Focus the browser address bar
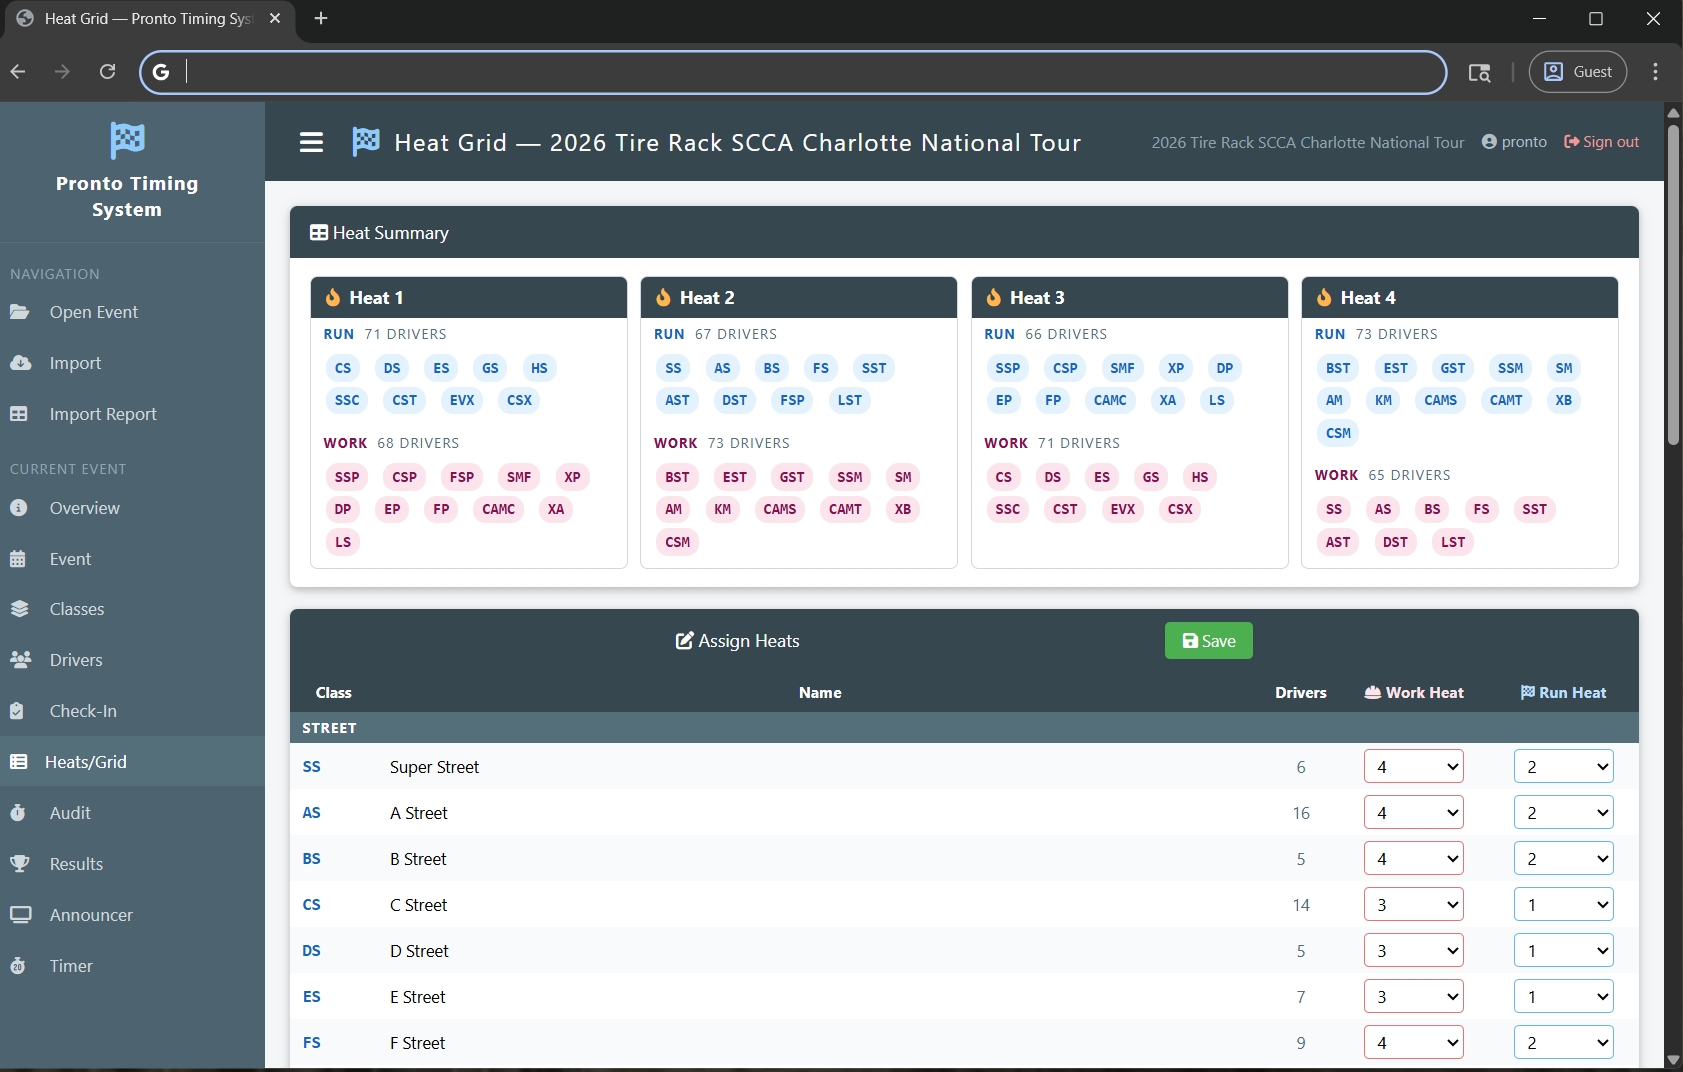The image size is (1683, 1072). point(800,72)
